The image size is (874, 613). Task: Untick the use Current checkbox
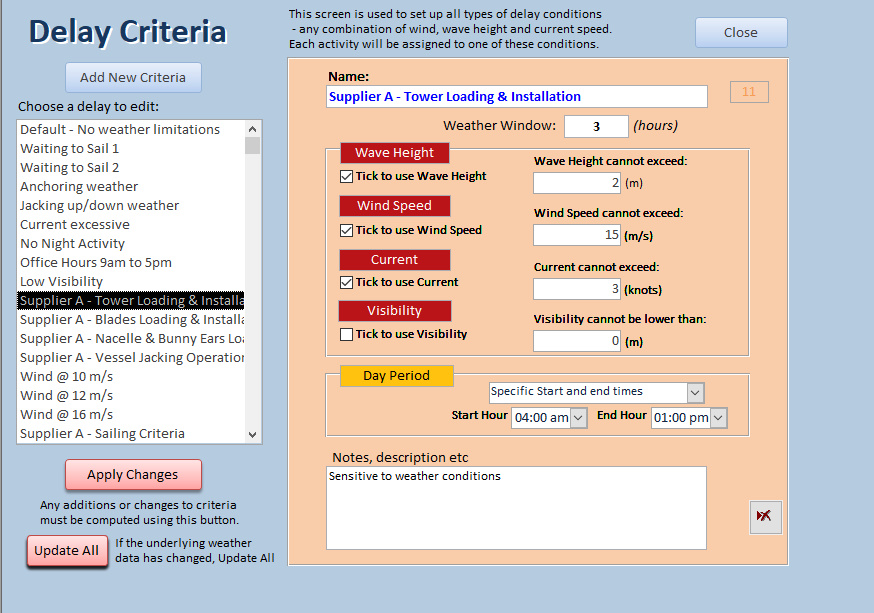(x=347, y=283)
